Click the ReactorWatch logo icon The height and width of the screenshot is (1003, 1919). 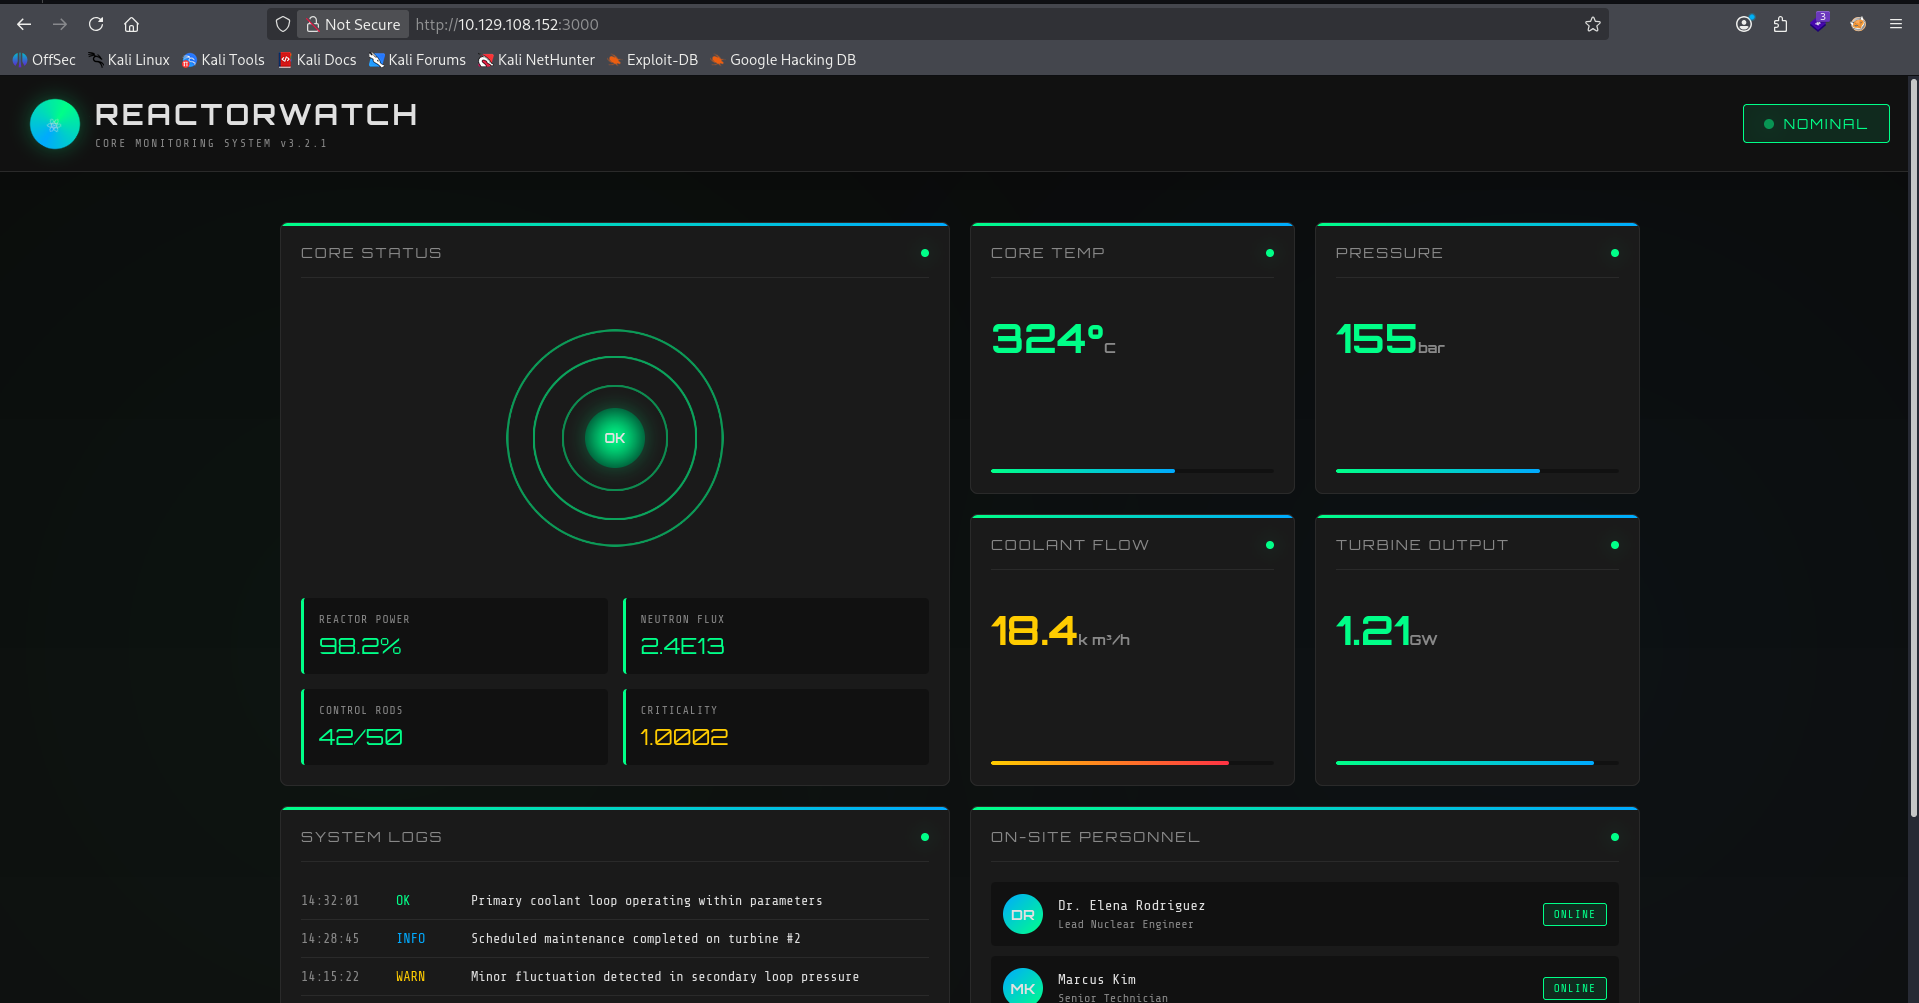click(55, 124)
